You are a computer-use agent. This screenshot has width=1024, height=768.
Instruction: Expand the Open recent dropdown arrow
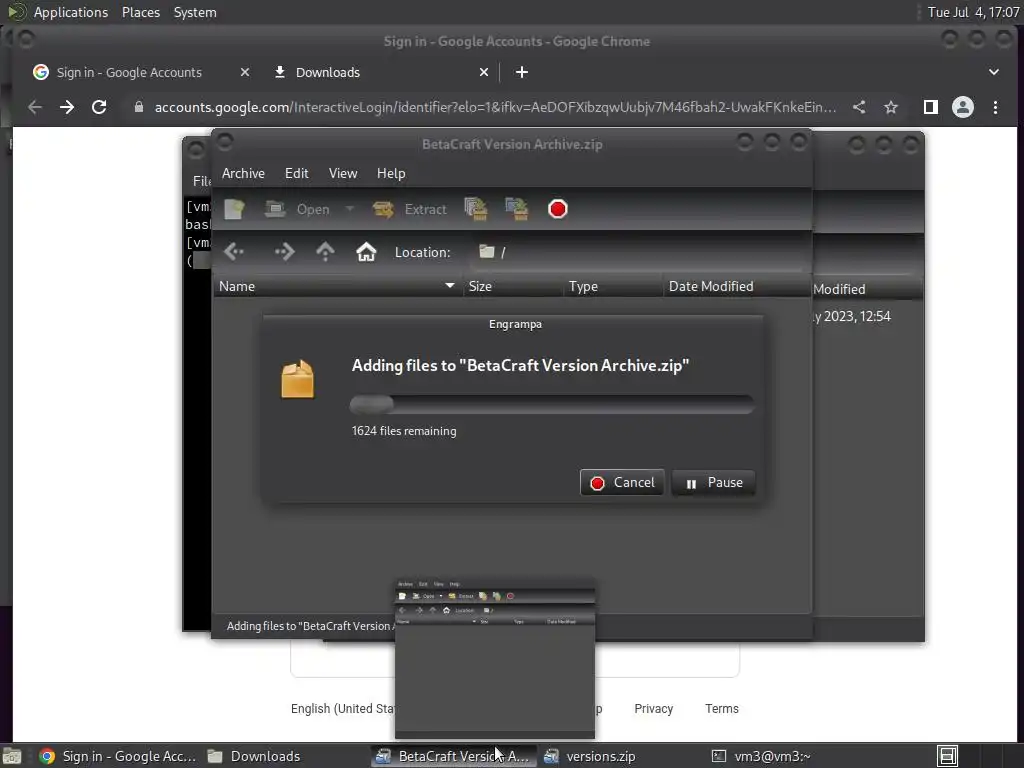tap(349, 209)
